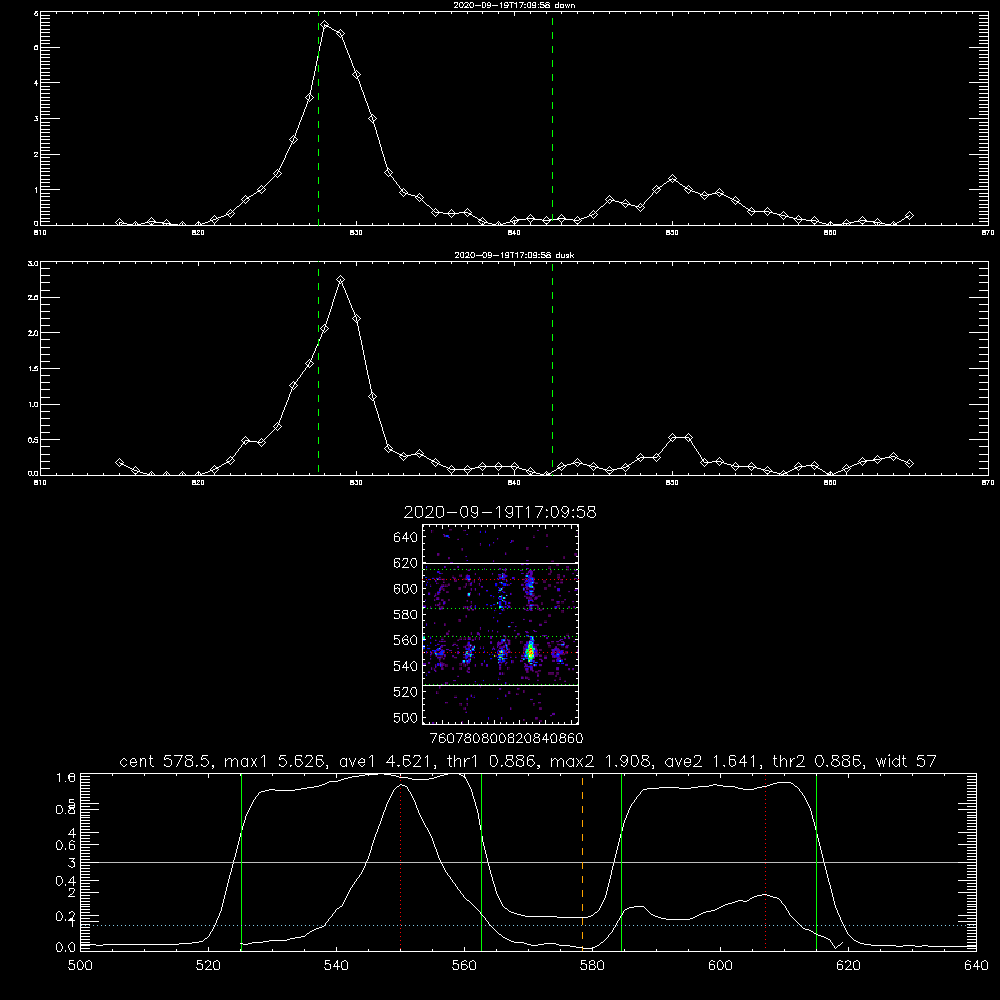Click the '500' x-axis label of the bottom plot
The image size is (1000, 1000).
coord(80,966)
